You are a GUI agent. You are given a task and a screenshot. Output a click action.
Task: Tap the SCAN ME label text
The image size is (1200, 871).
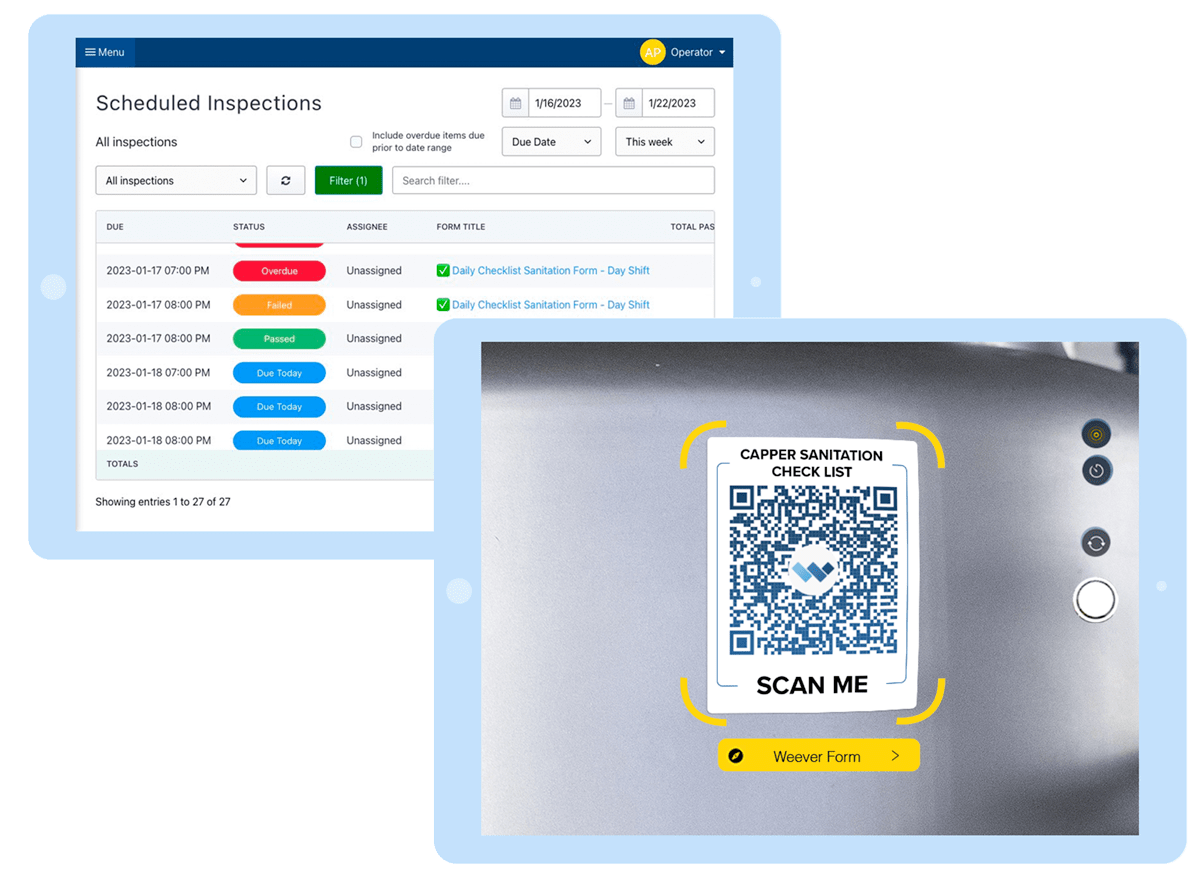tap(812, 686)
